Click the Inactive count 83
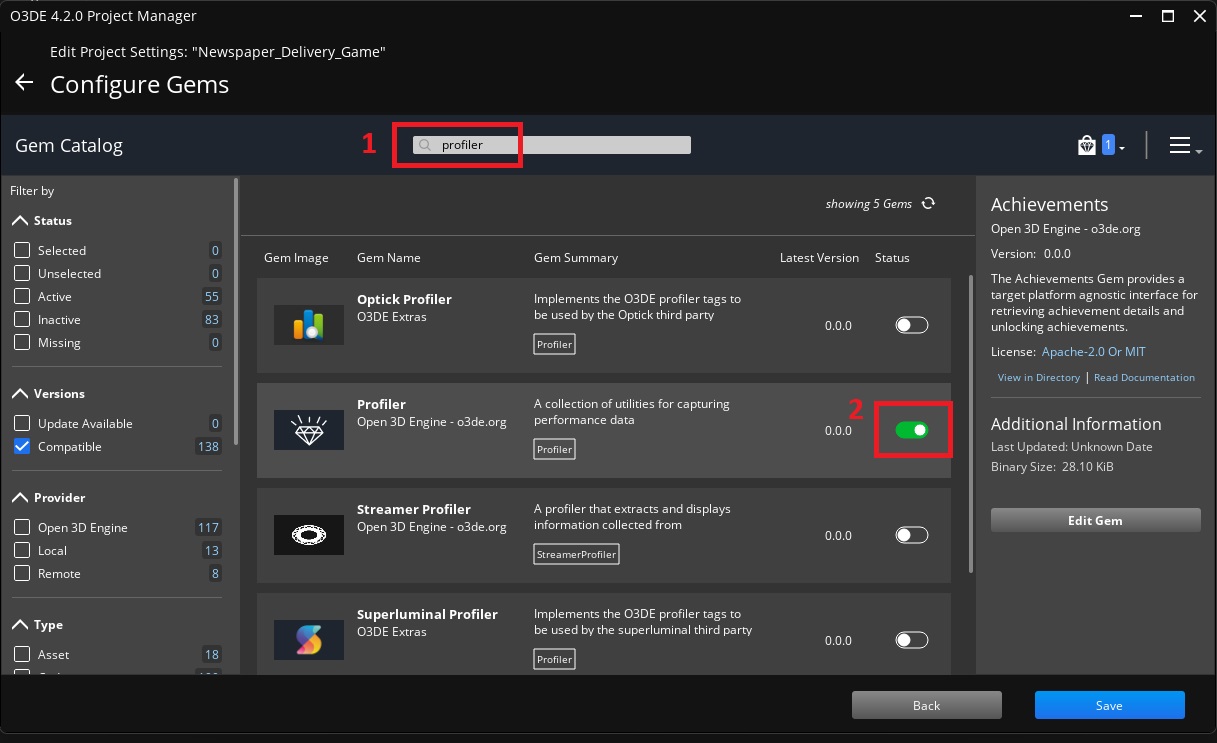The width and height of the screenshot is (1217, 743). (211, 319)
